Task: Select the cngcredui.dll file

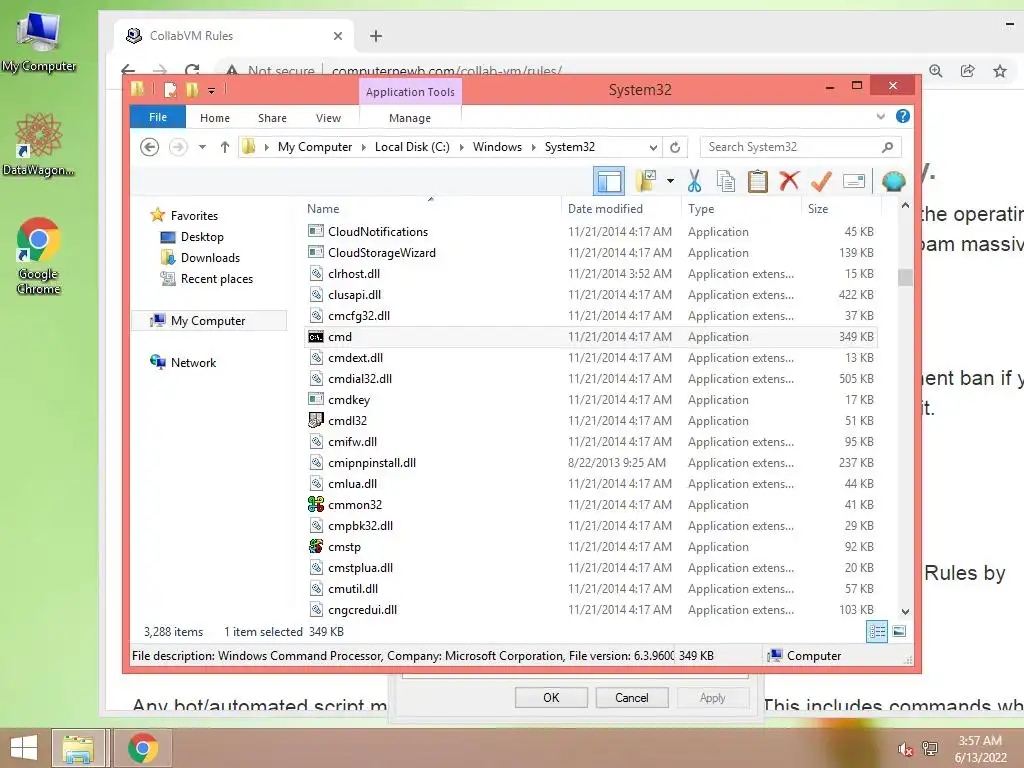Action: pyautogui.click(x=591, y=610)
